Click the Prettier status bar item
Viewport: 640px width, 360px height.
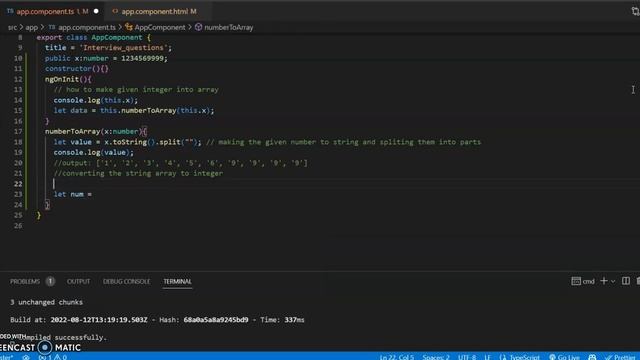click(621, 357)
